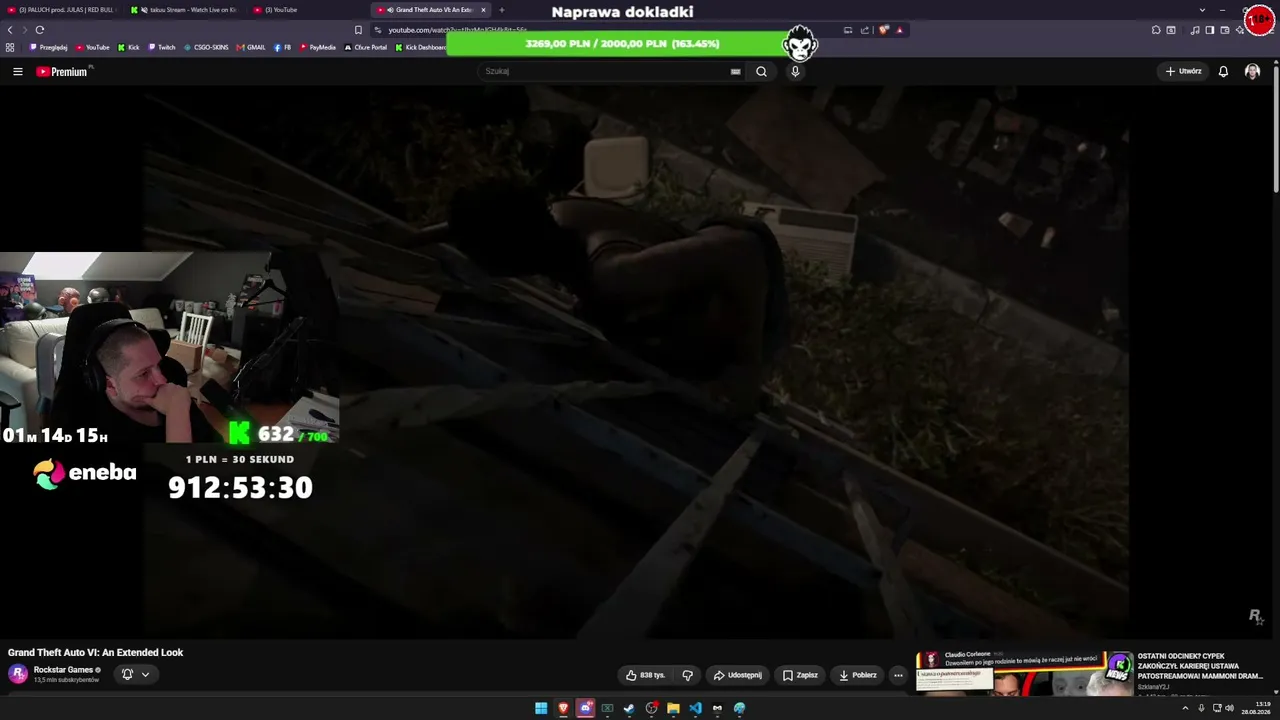Toggle the browser sidebar panel icon
The width and height of the screenshot is (1280, 720).
(1209, 30)
